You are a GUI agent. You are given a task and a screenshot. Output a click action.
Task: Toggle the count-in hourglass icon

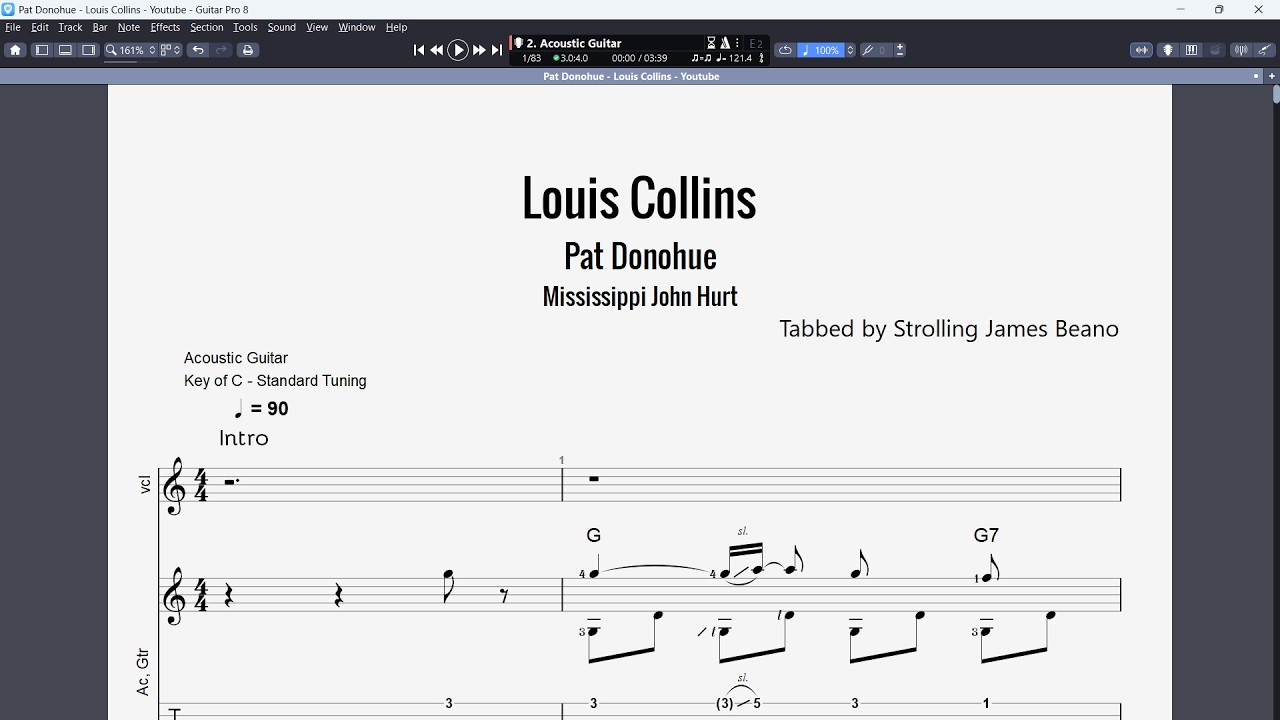711,43
